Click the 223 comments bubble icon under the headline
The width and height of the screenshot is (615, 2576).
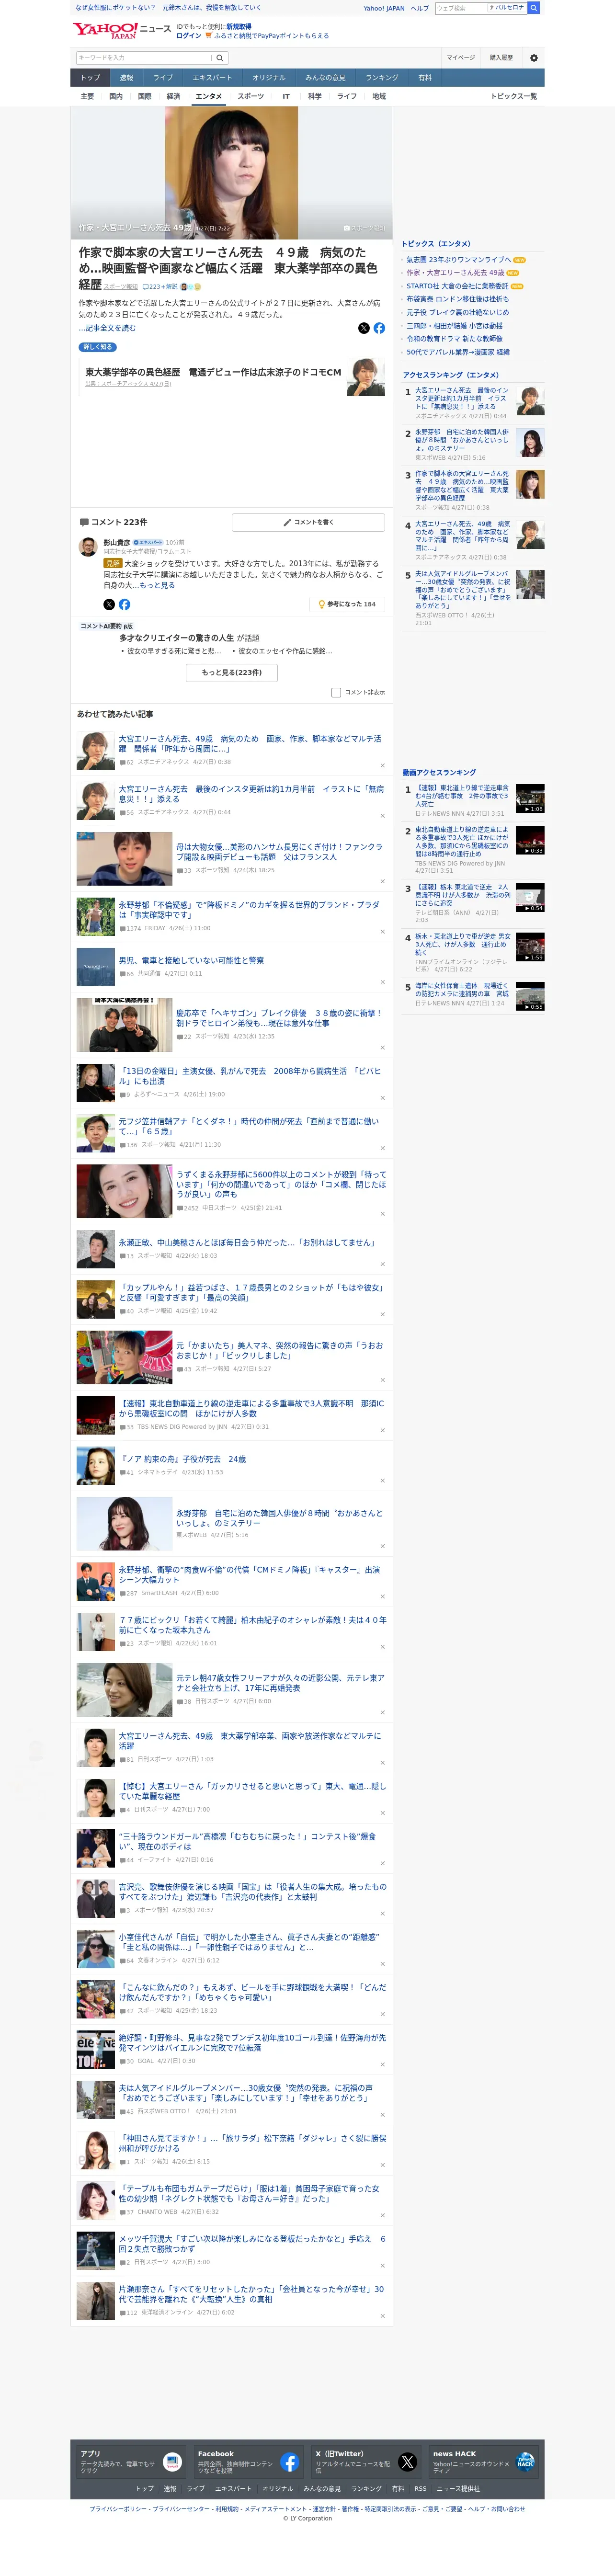point(146,286)
